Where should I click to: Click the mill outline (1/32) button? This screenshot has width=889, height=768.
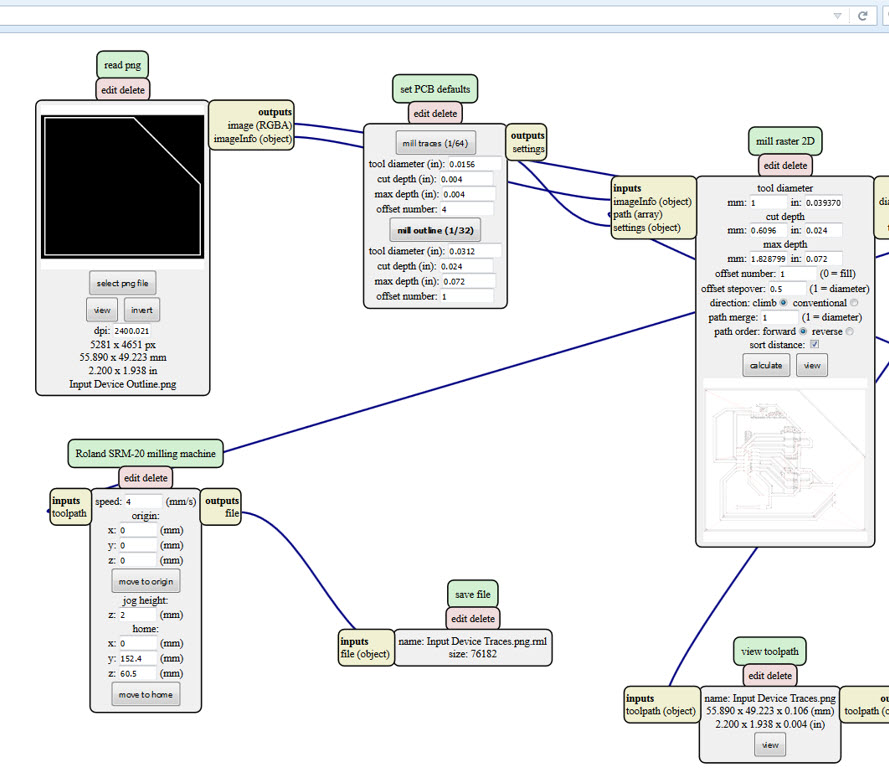point(435,230)
